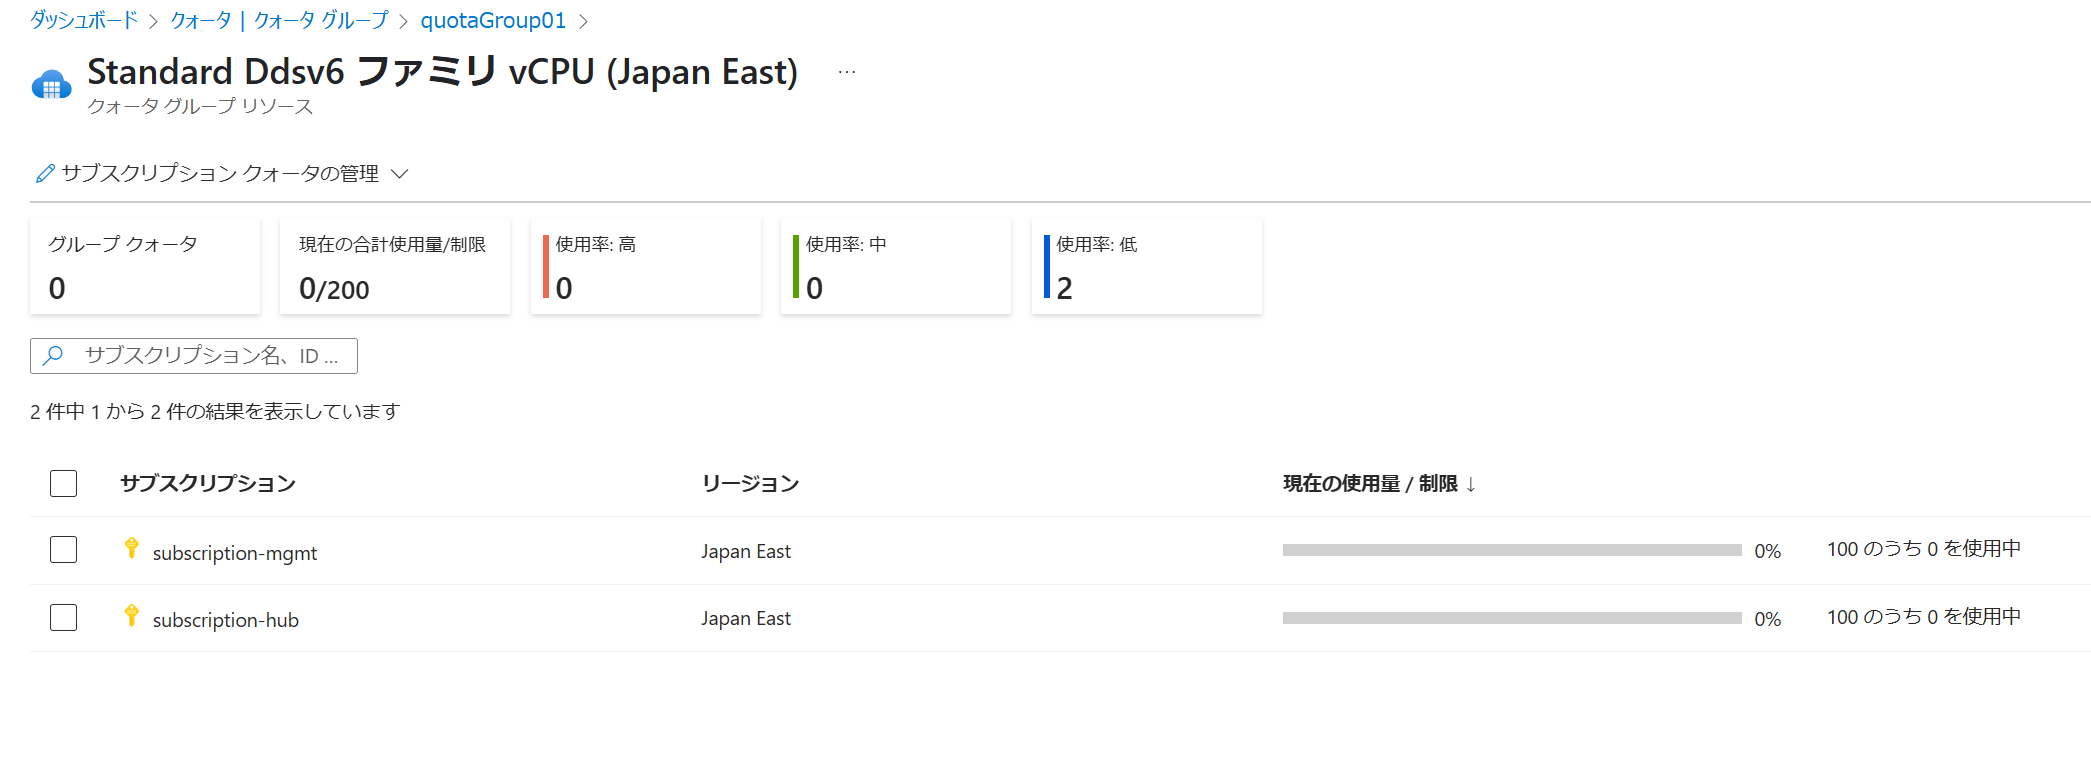Sort by 現在の使用量 / 制限 column
Screen dimensions: 2091x764
[x=1370, y=484]
